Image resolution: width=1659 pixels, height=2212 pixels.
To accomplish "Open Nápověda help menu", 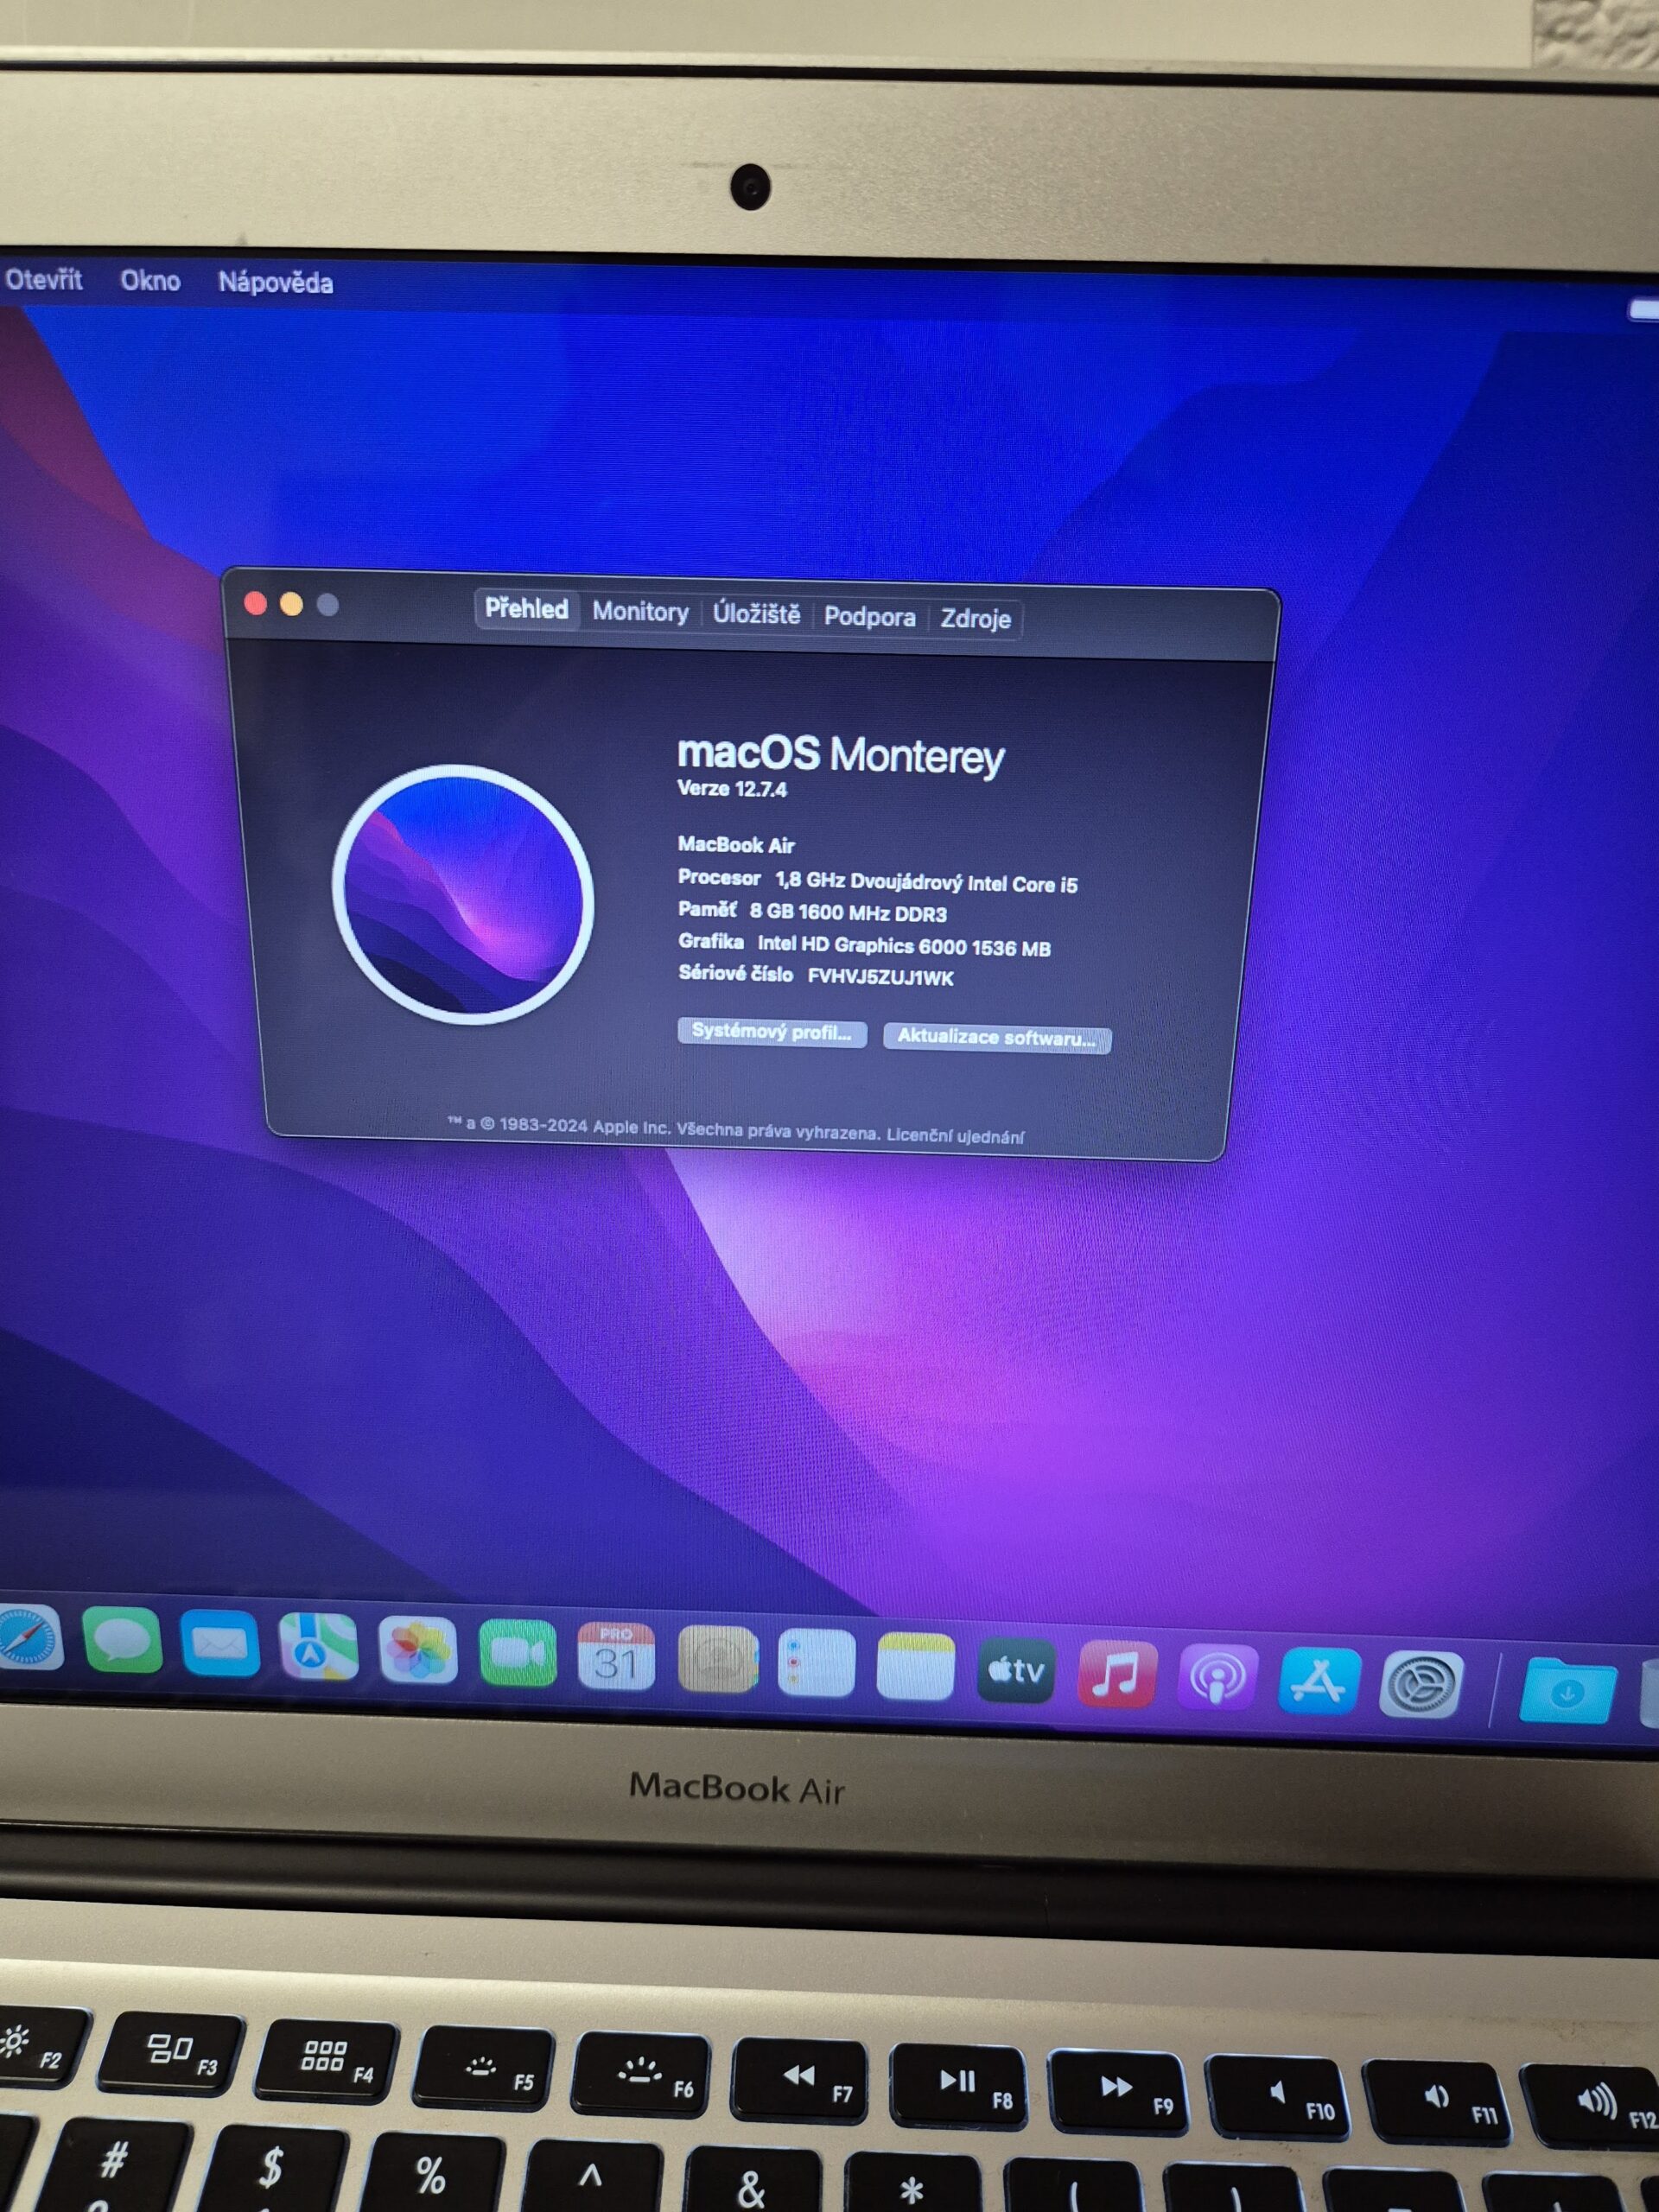I will tap(275, 282).
